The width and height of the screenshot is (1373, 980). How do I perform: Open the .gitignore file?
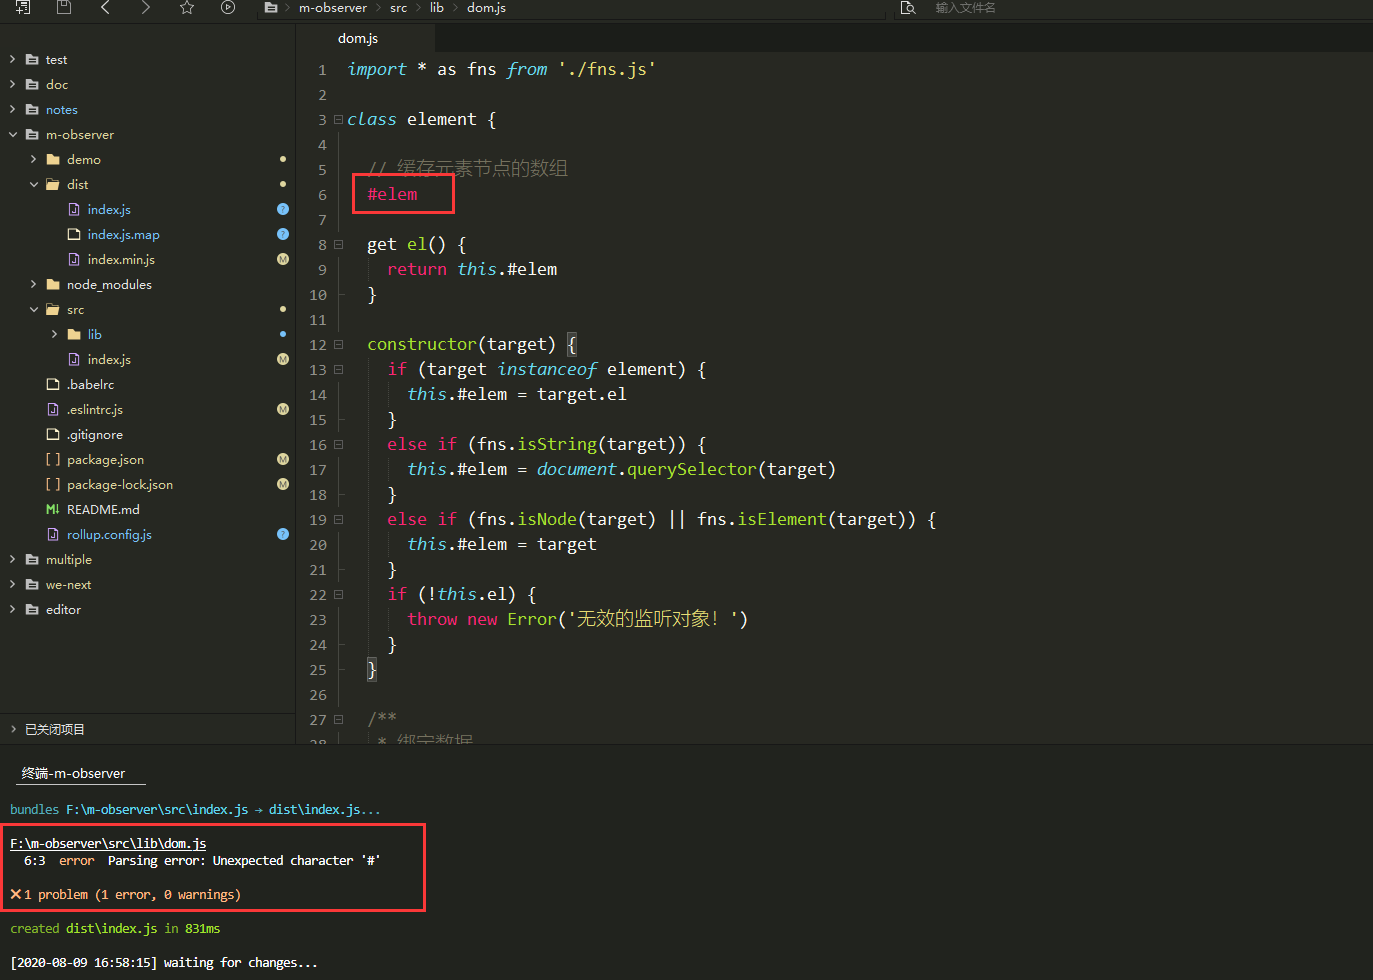95,434
